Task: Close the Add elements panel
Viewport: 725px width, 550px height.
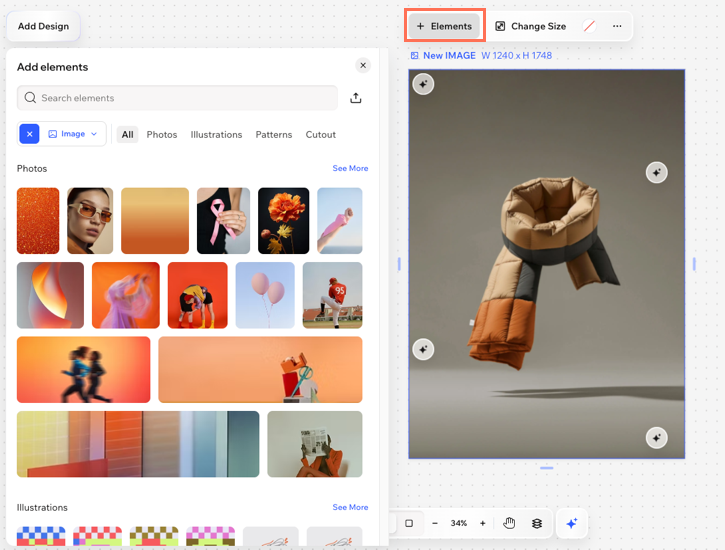Action: pyautogui.click(x=363, y=65)
